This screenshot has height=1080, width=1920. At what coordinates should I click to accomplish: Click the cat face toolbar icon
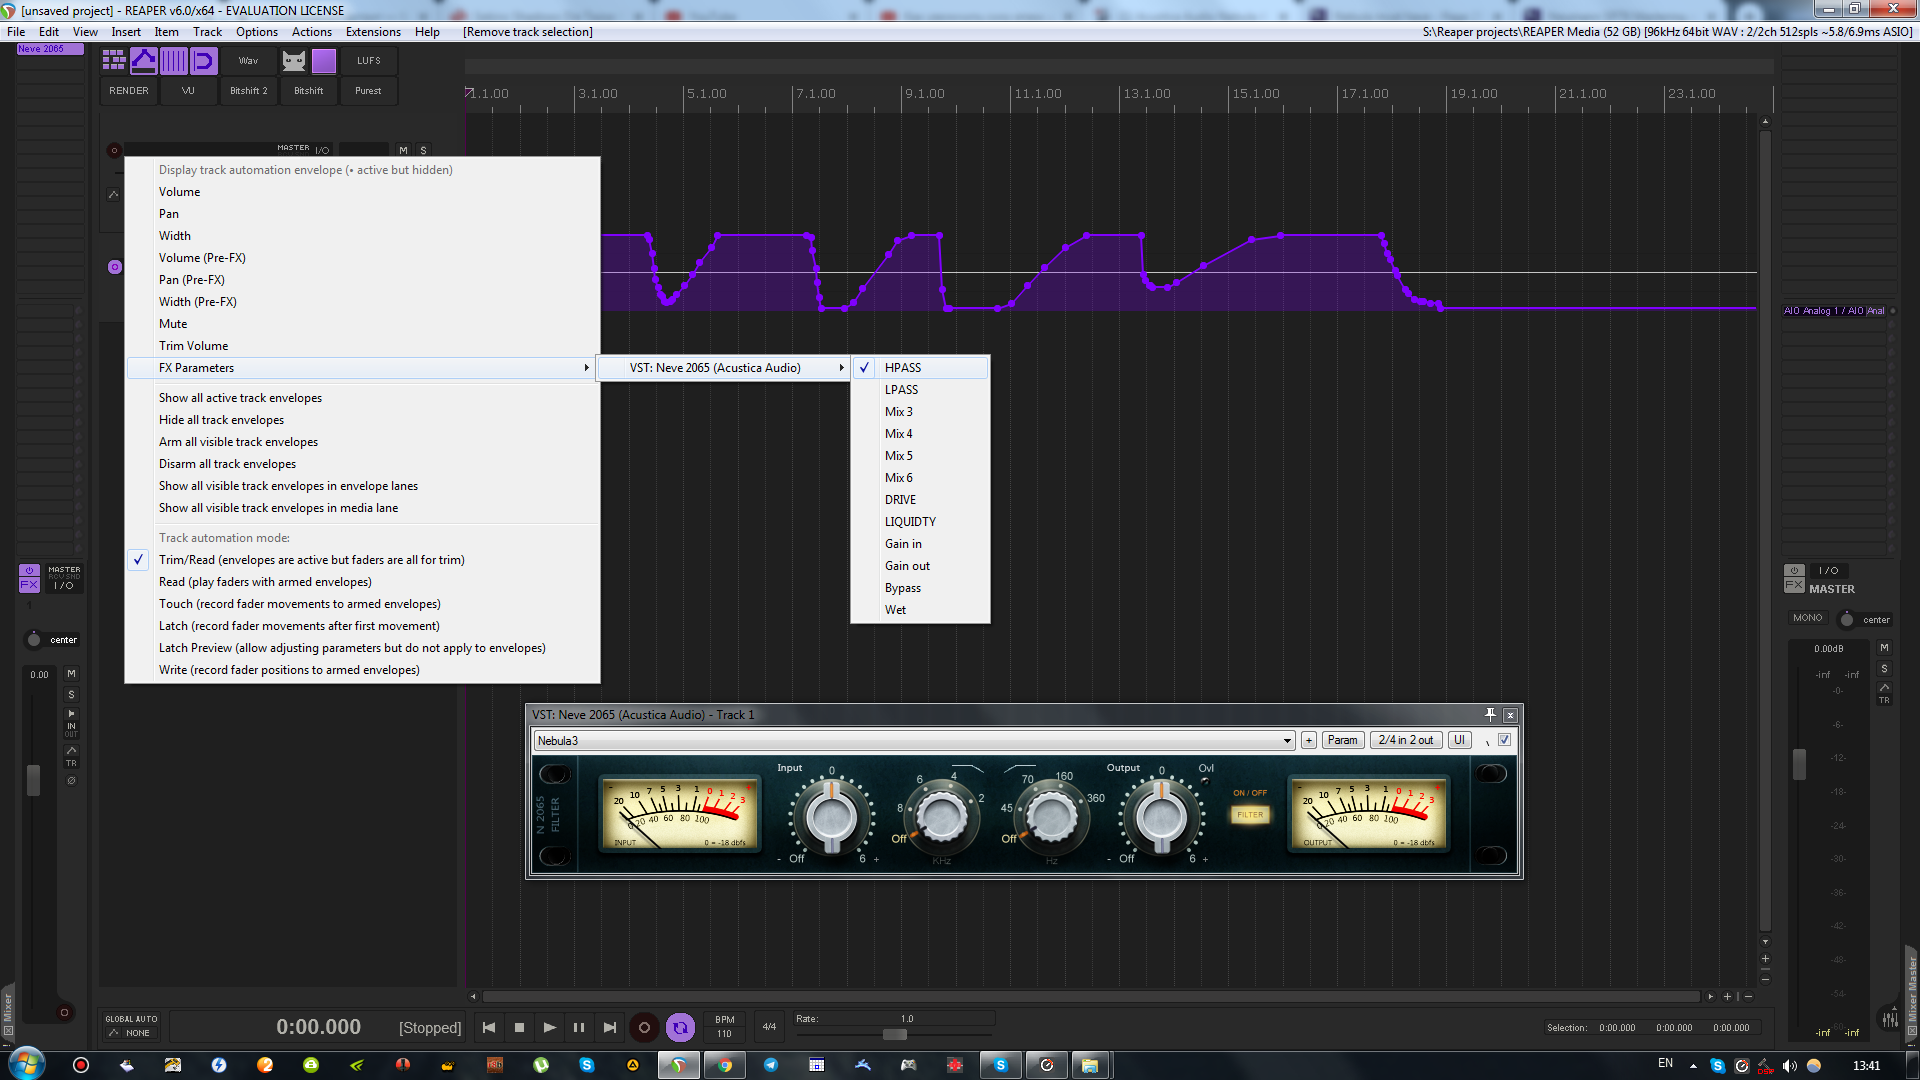[x=293, y=61]
